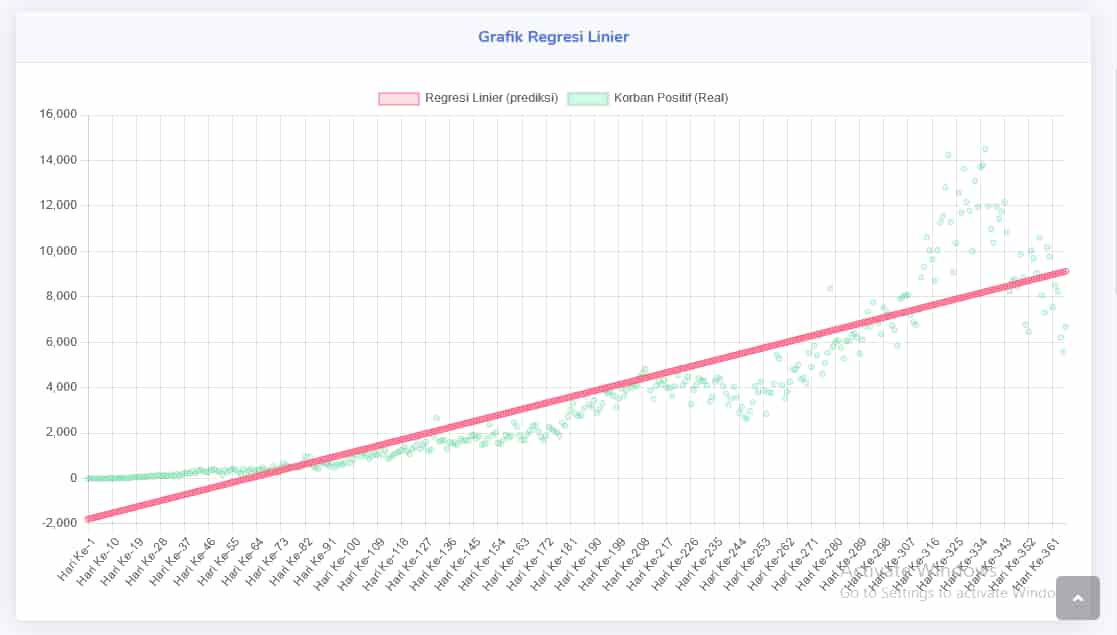Image resolution: width=1117 pixels, height=635 pixels.
Task: Click last pink regression point at chart's right end
Action: click(x=1066, y=271)
